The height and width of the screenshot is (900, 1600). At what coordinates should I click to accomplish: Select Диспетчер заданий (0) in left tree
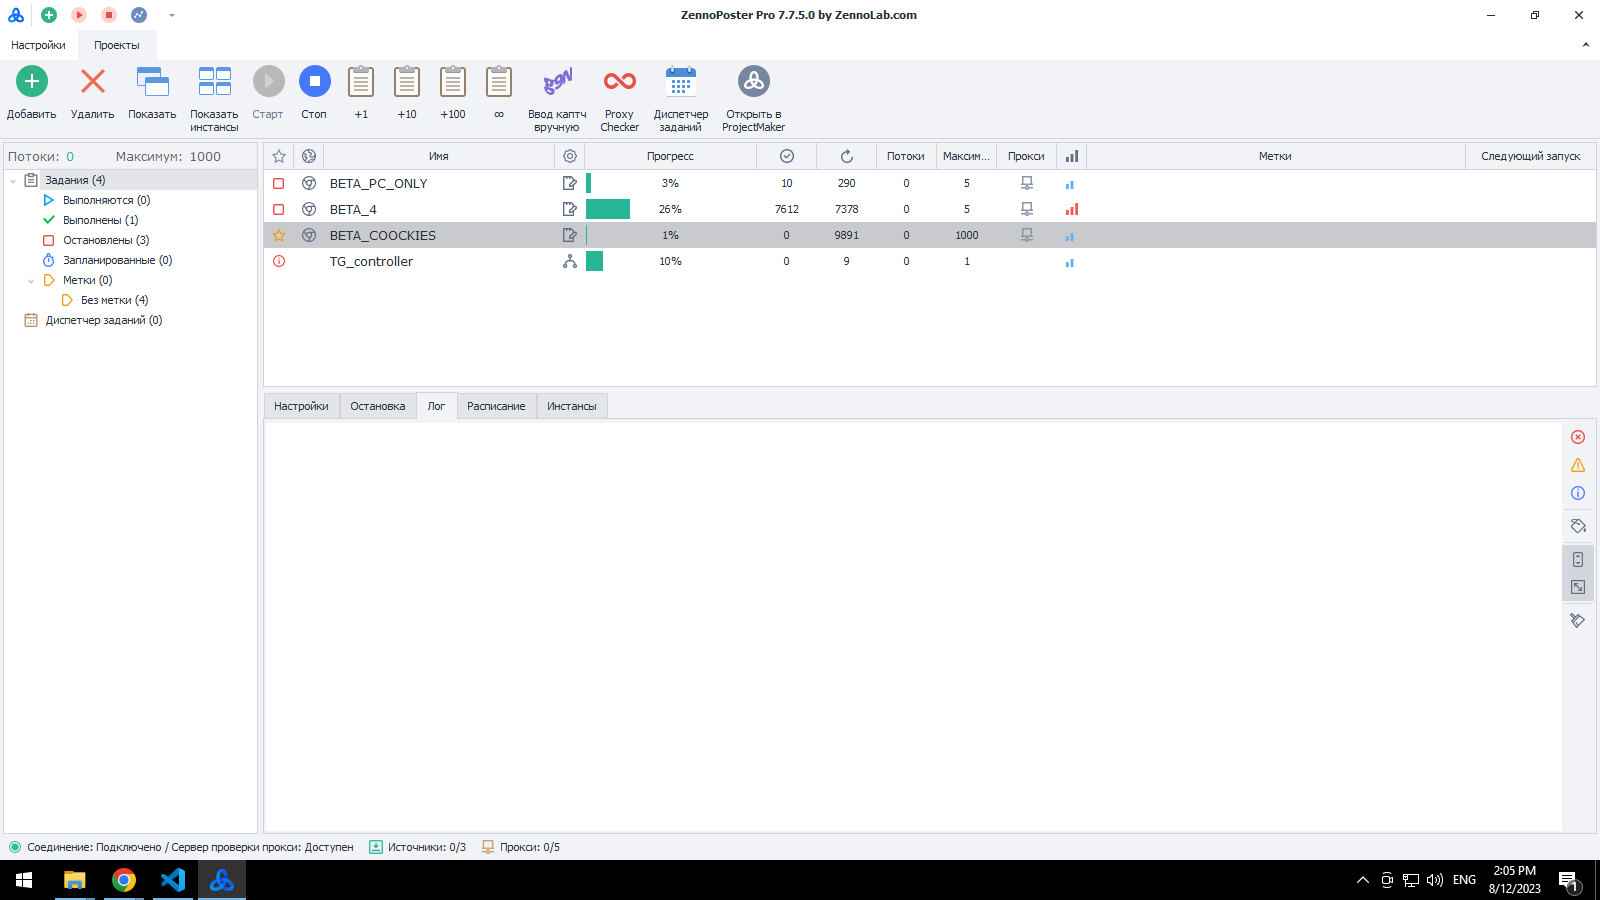(x=104, y=320)
